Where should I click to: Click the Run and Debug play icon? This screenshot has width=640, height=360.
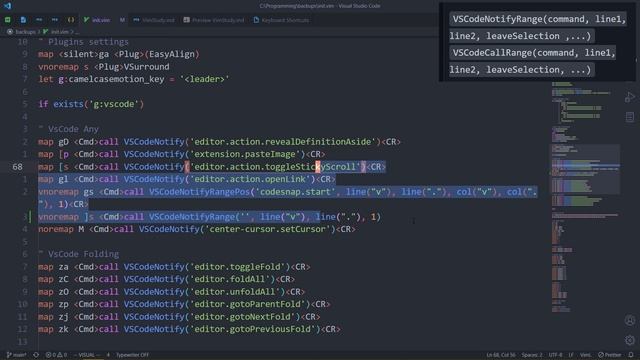[630, 97]
